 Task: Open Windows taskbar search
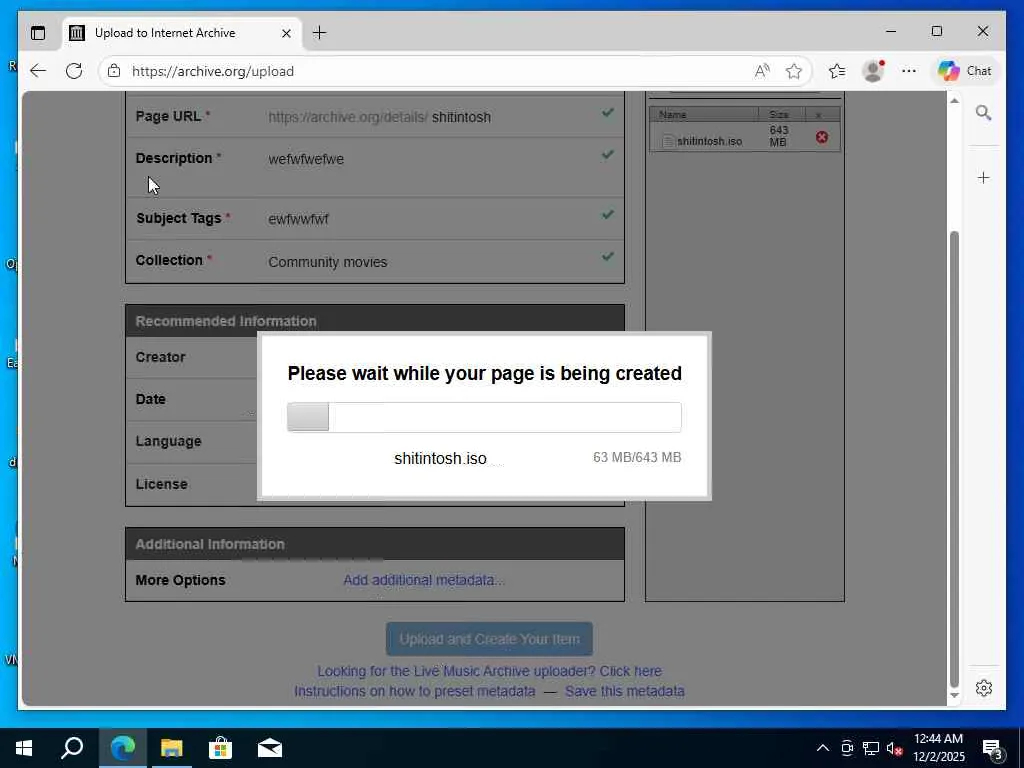72,748
